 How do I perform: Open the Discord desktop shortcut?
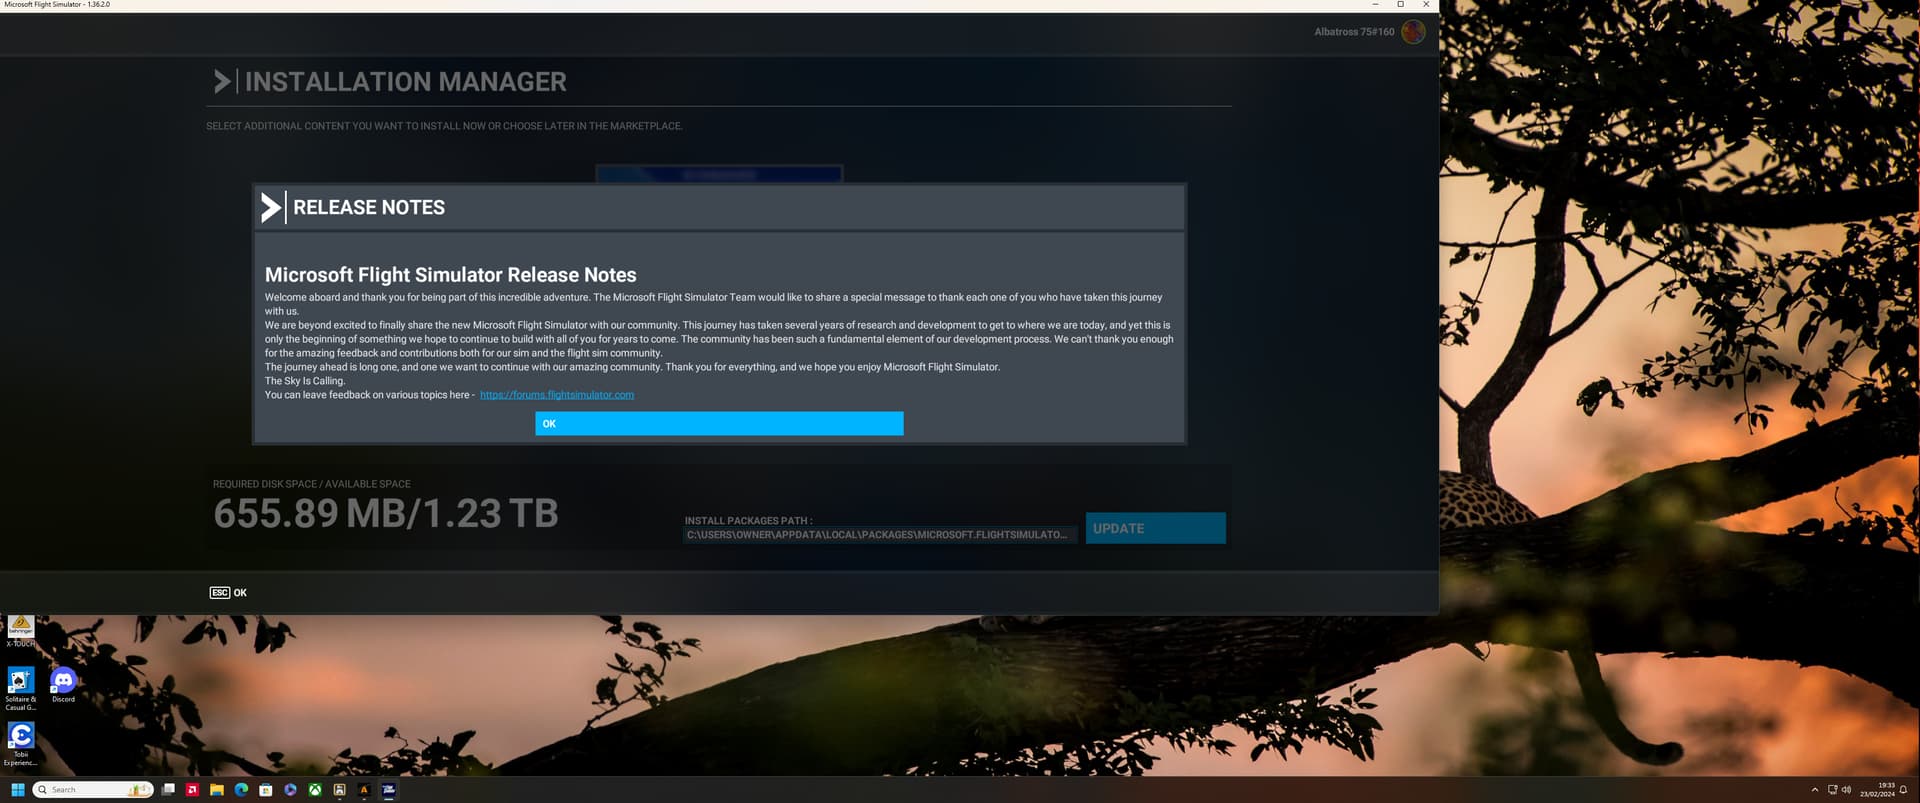[x=63, y=685]
